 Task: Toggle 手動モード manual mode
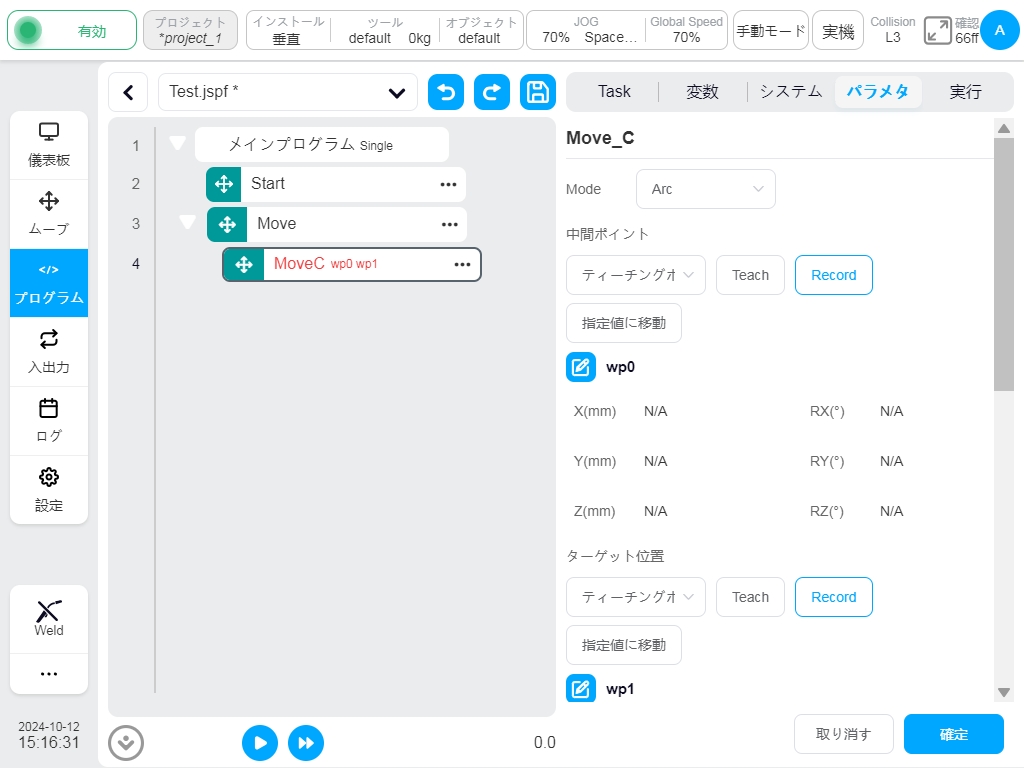(x=771, y=31)
